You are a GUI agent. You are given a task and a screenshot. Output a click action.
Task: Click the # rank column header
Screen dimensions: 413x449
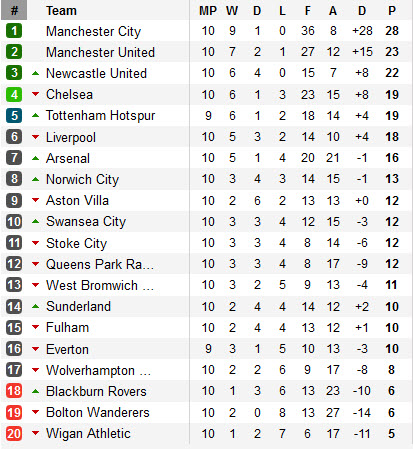point(14,10)
